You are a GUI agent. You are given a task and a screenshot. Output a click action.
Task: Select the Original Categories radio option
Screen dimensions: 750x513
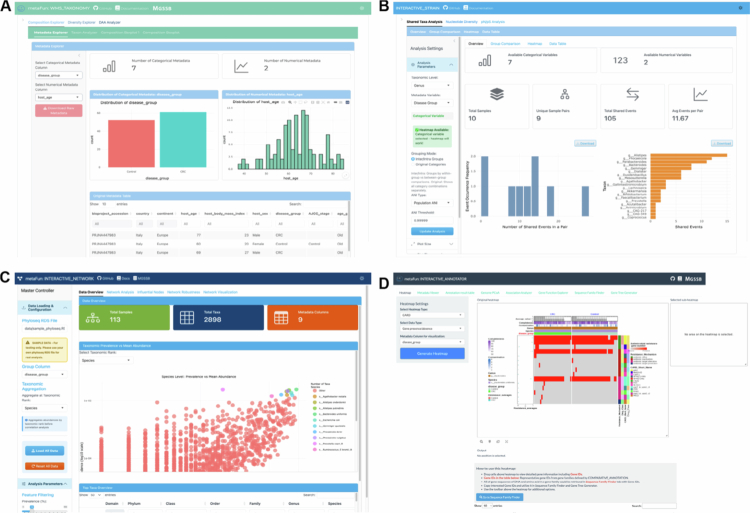click(413, 164)
